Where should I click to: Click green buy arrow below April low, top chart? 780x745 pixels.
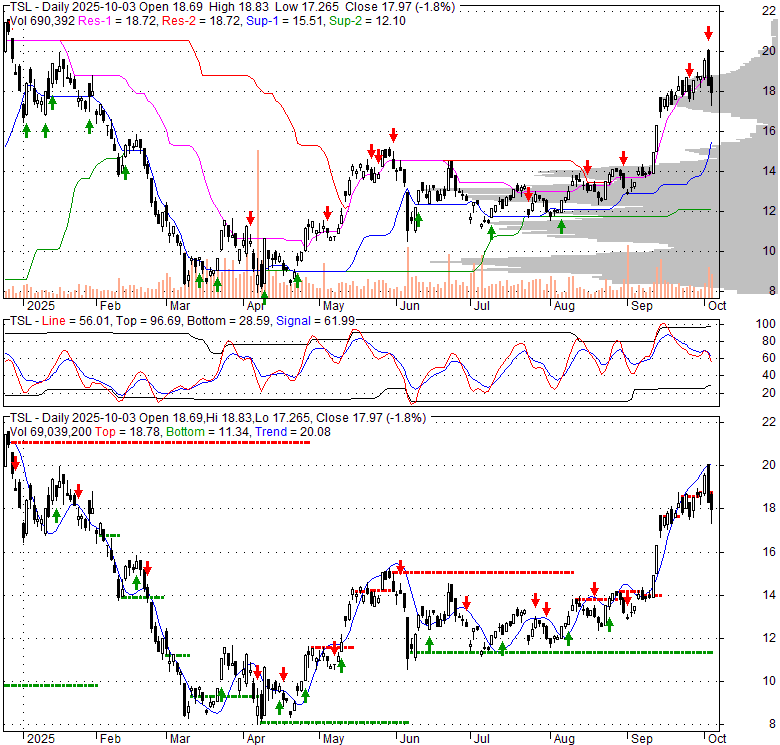click(x=264, y=298)
